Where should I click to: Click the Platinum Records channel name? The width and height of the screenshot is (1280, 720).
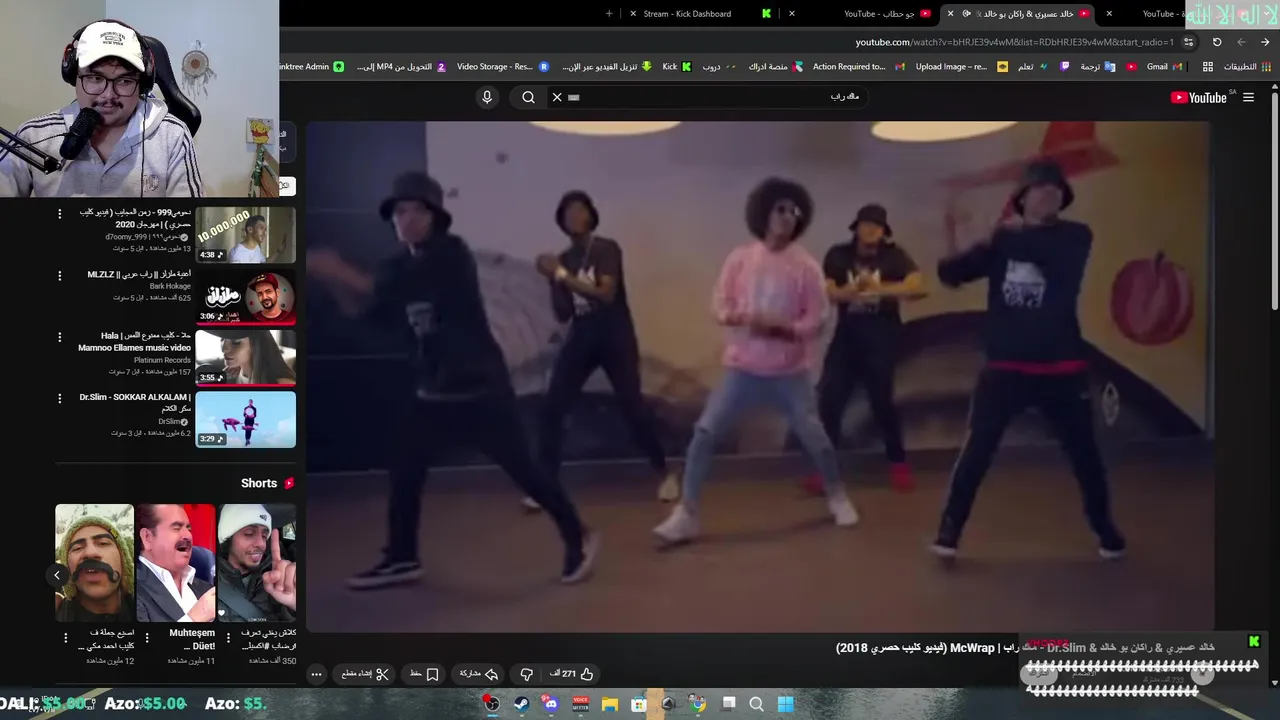(x=162, y=360)
